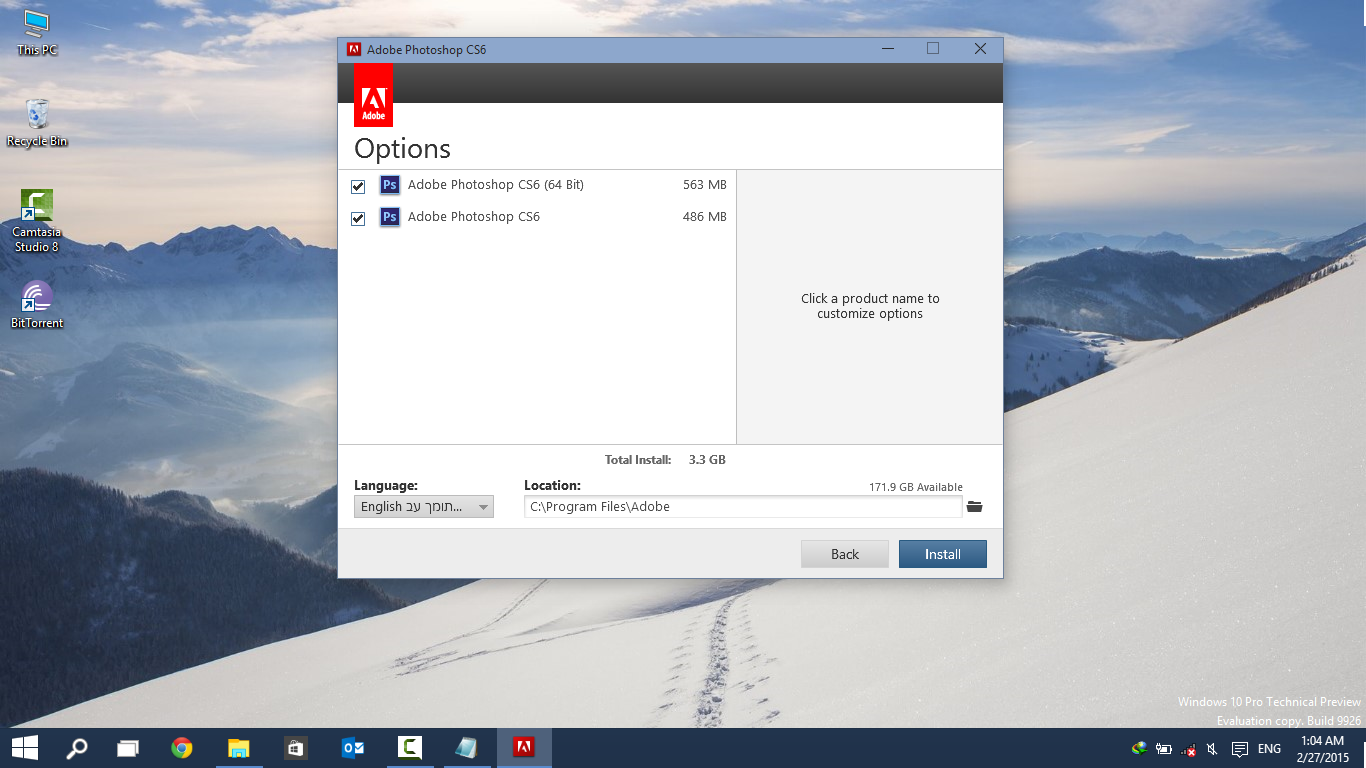The width and height of the screenshot is (1366, 768).
Task: Open Camtasia from the taskbar
Action: click(x=409, y=748)
